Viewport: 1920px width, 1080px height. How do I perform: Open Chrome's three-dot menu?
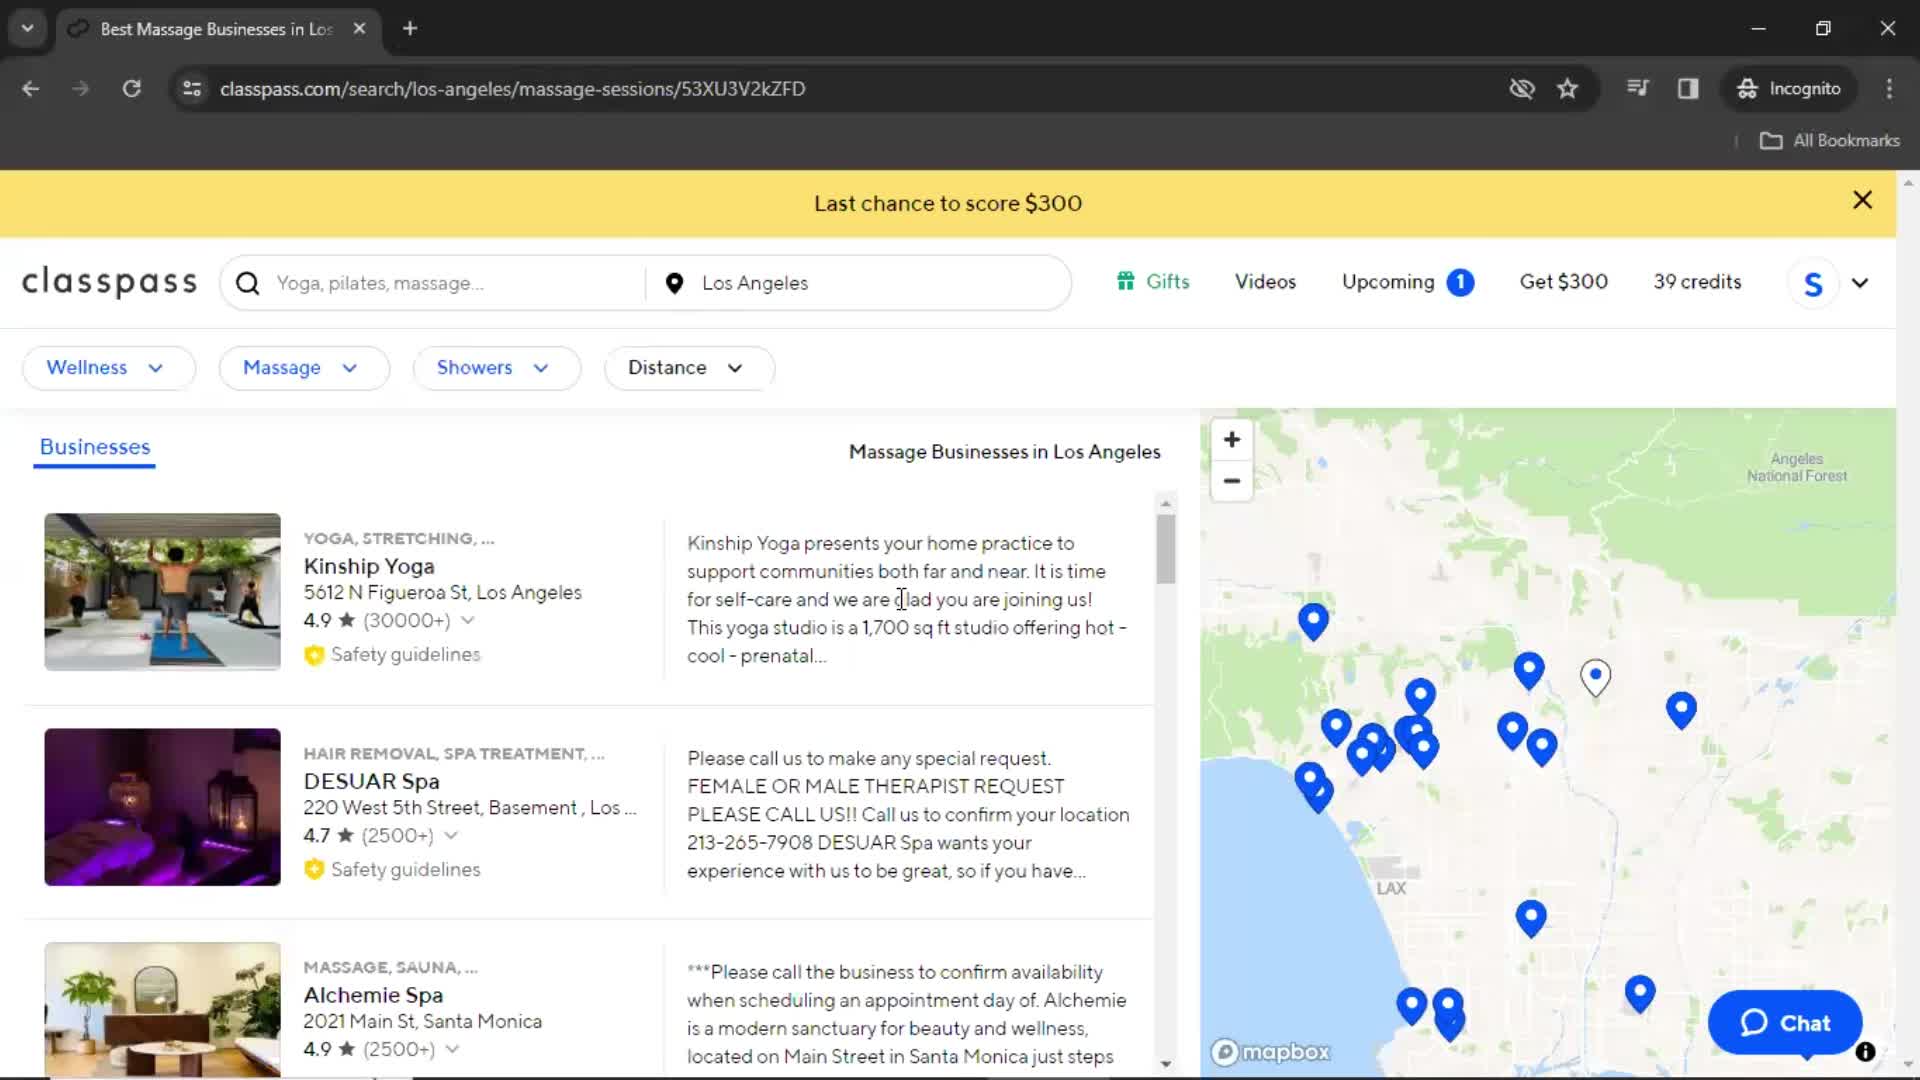pyautogui.click(x=1889, y=89)
